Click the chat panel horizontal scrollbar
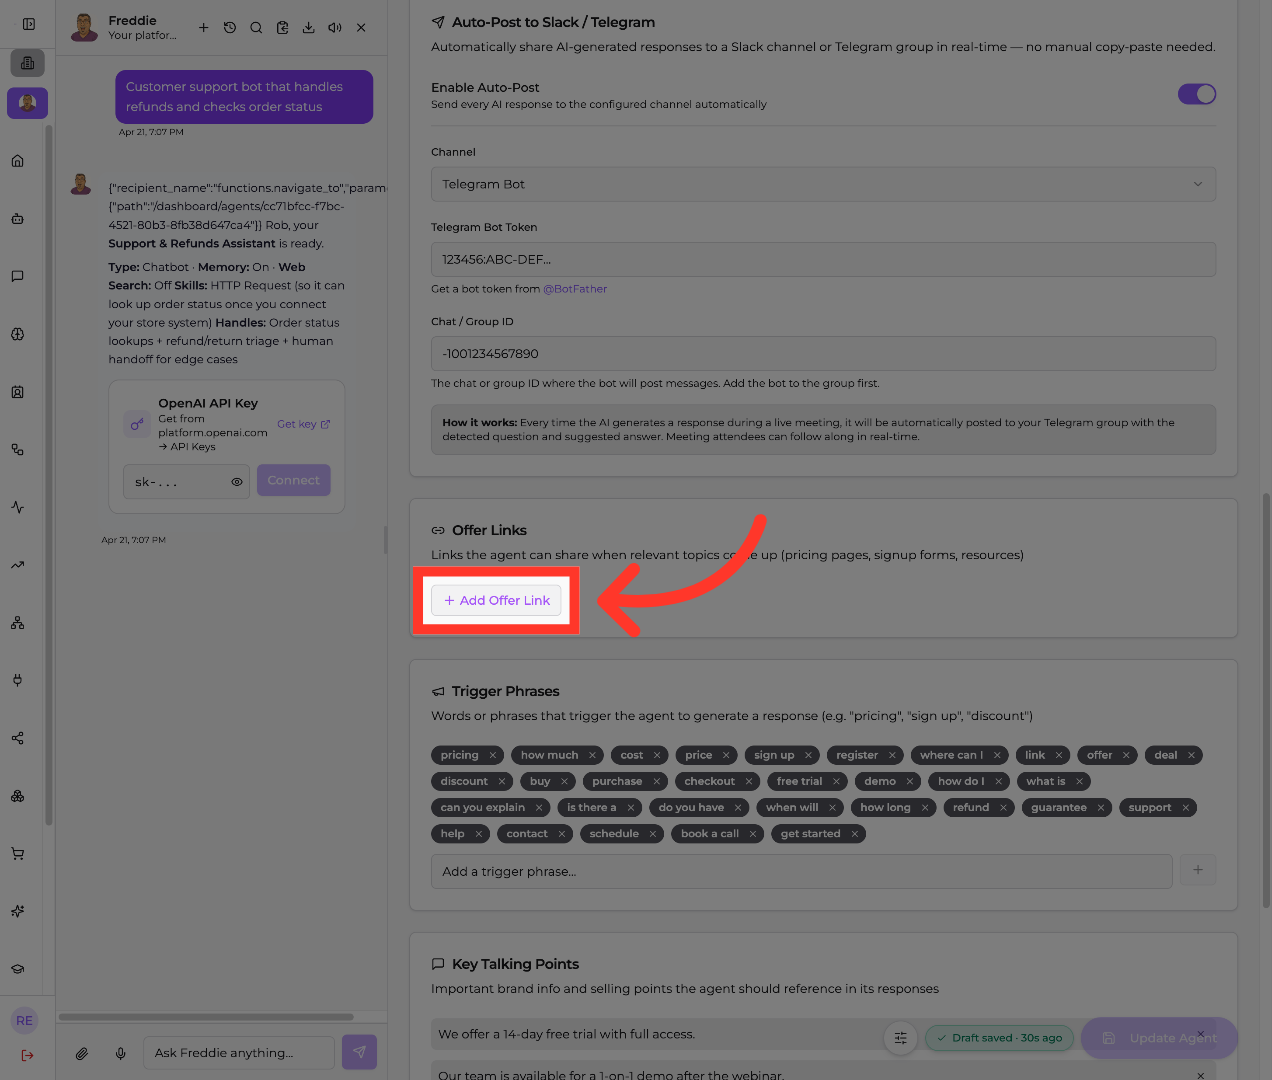This screenshot has height=1080, width=1272. tap(206, 1017)
